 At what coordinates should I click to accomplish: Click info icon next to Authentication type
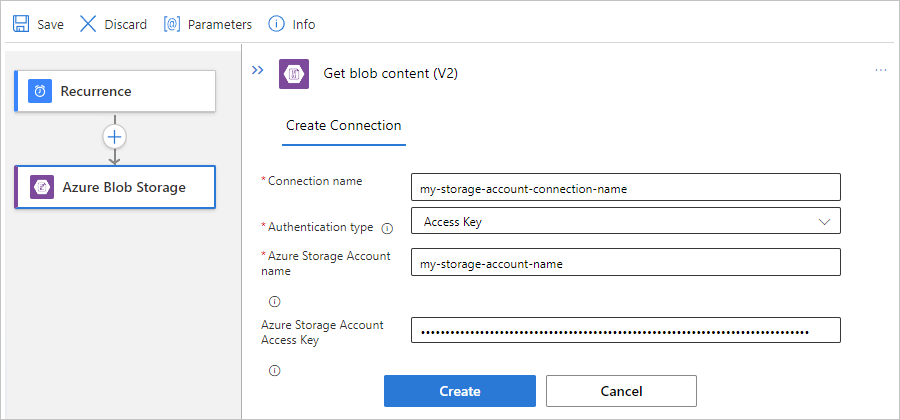tap(387, 228)
